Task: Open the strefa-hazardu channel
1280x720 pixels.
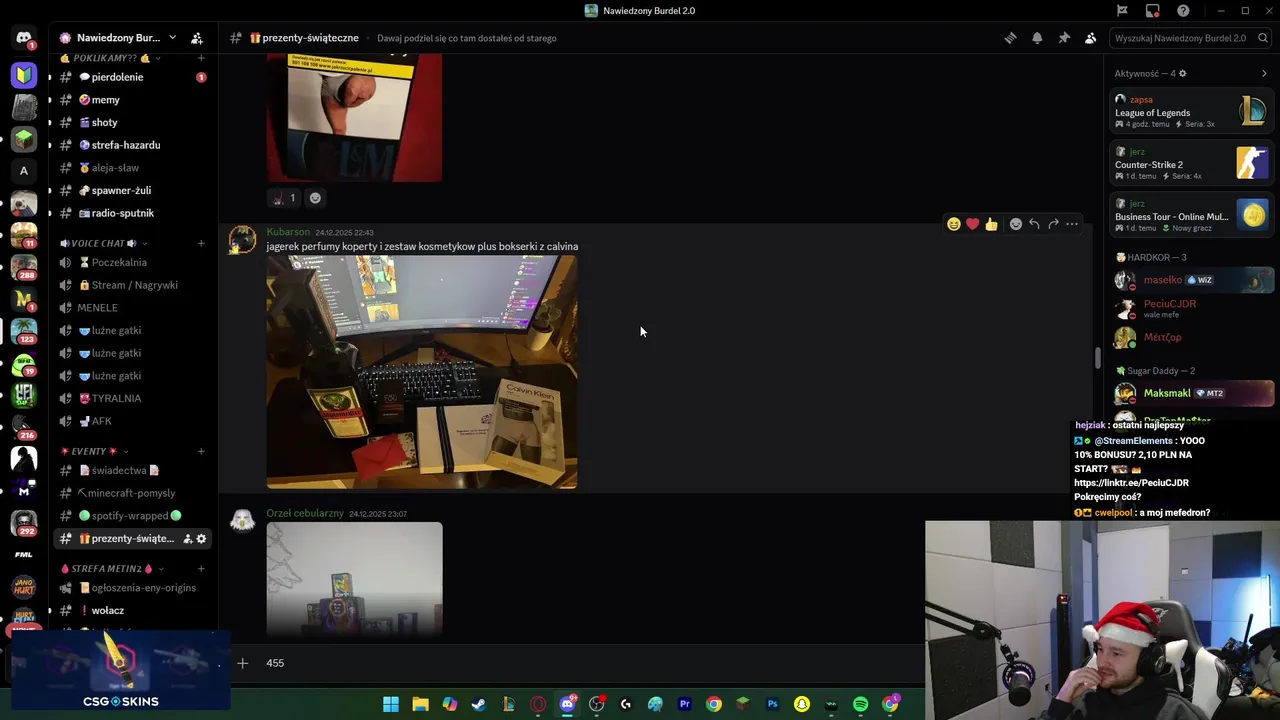Action: pyautogui.click(x=132, y=145)
